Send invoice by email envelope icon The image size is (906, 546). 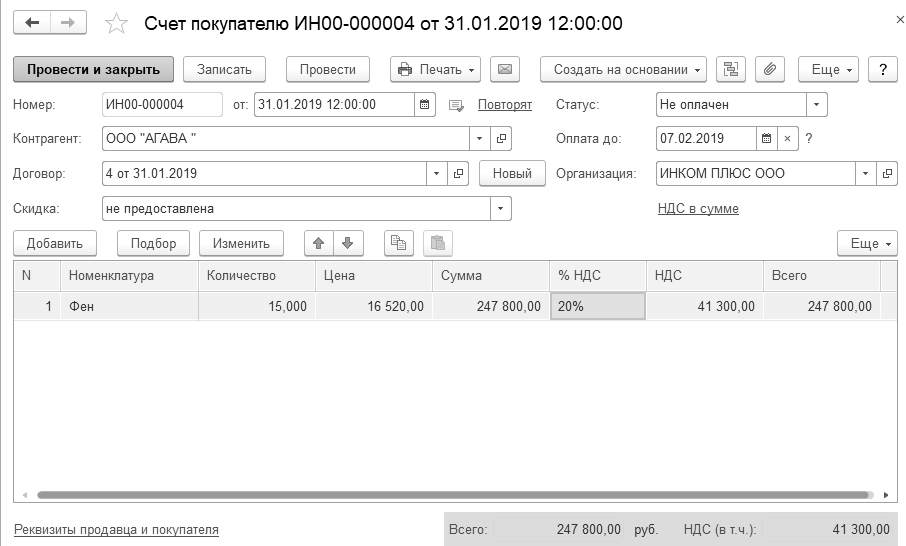pyautogui.click(x=505, y=69)
